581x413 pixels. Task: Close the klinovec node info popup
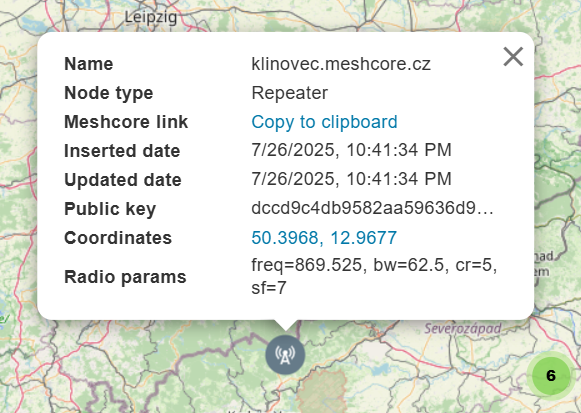513,57
